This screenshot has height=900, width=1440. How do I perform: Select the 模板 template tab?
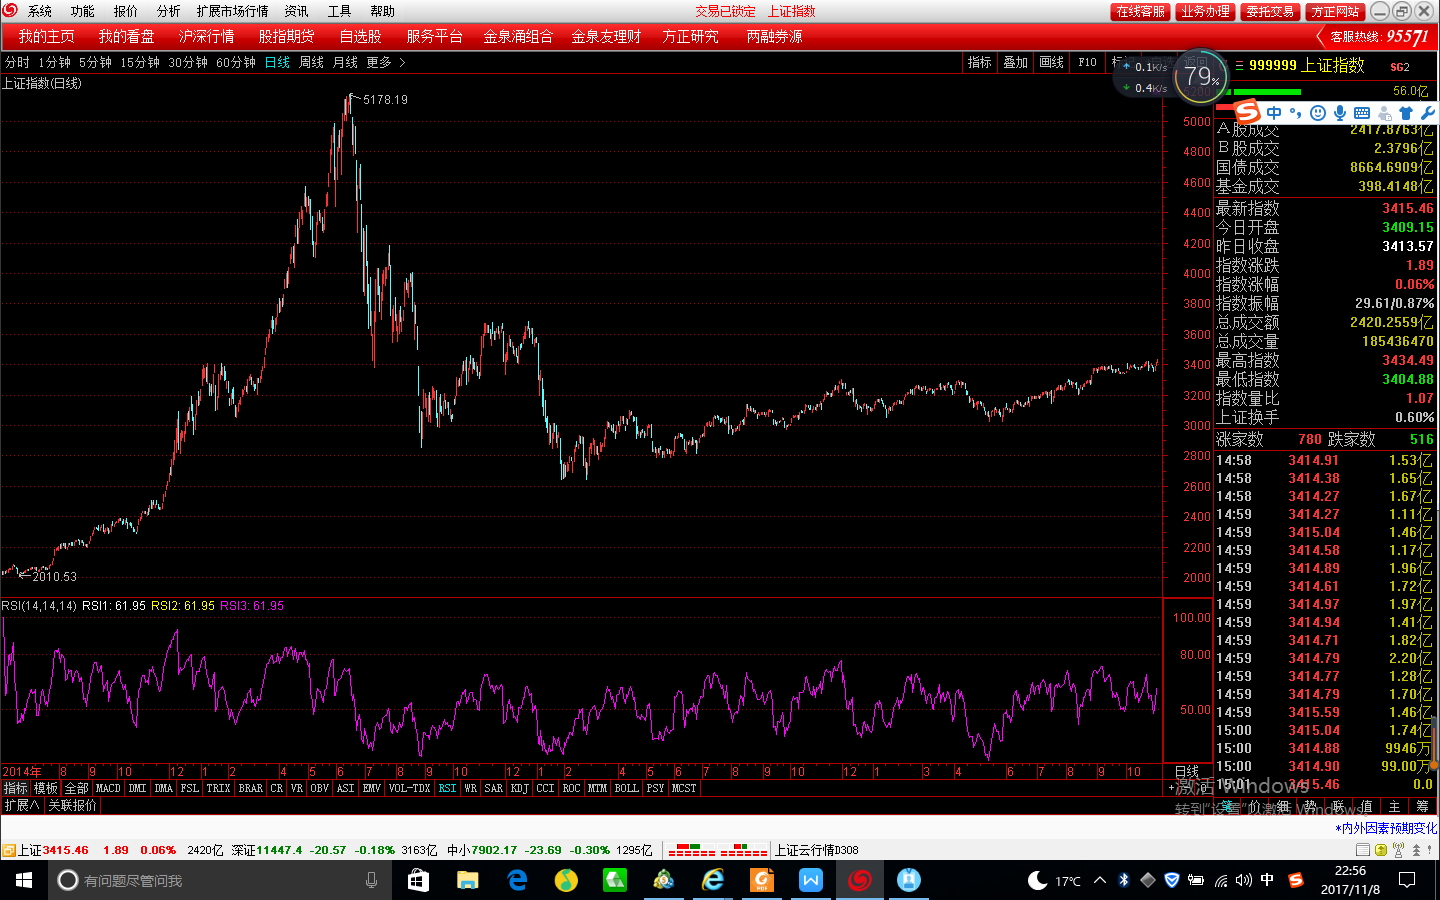point(46,788)
